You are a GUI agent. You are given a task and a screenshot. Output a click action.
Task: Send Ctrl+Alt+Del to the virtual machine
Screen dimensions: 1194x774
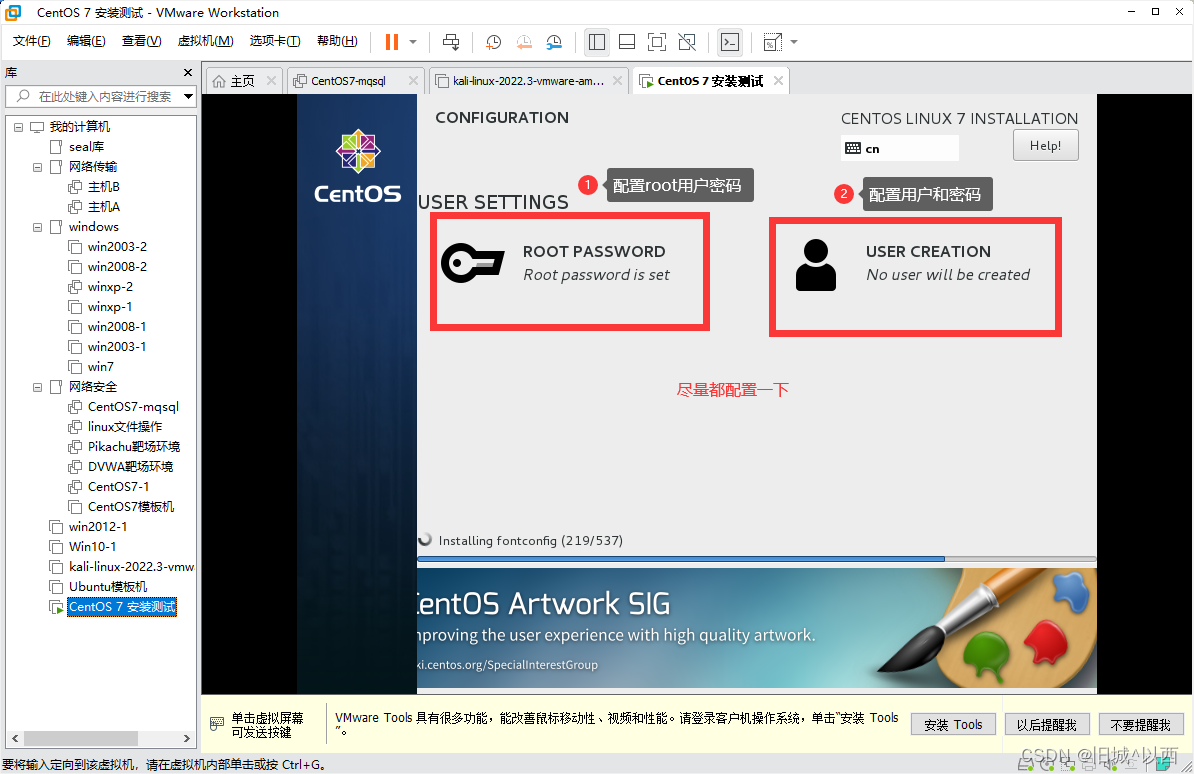point(450,42)
